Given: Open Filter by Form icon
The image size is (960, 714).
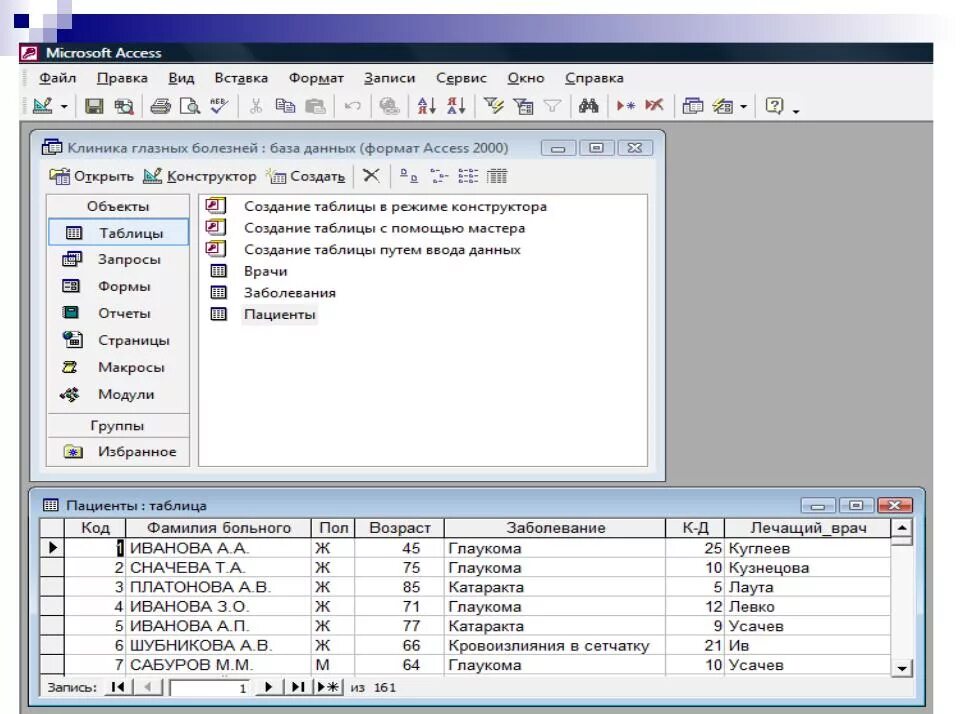Looking at the screenshot, I should coord(523,106).
